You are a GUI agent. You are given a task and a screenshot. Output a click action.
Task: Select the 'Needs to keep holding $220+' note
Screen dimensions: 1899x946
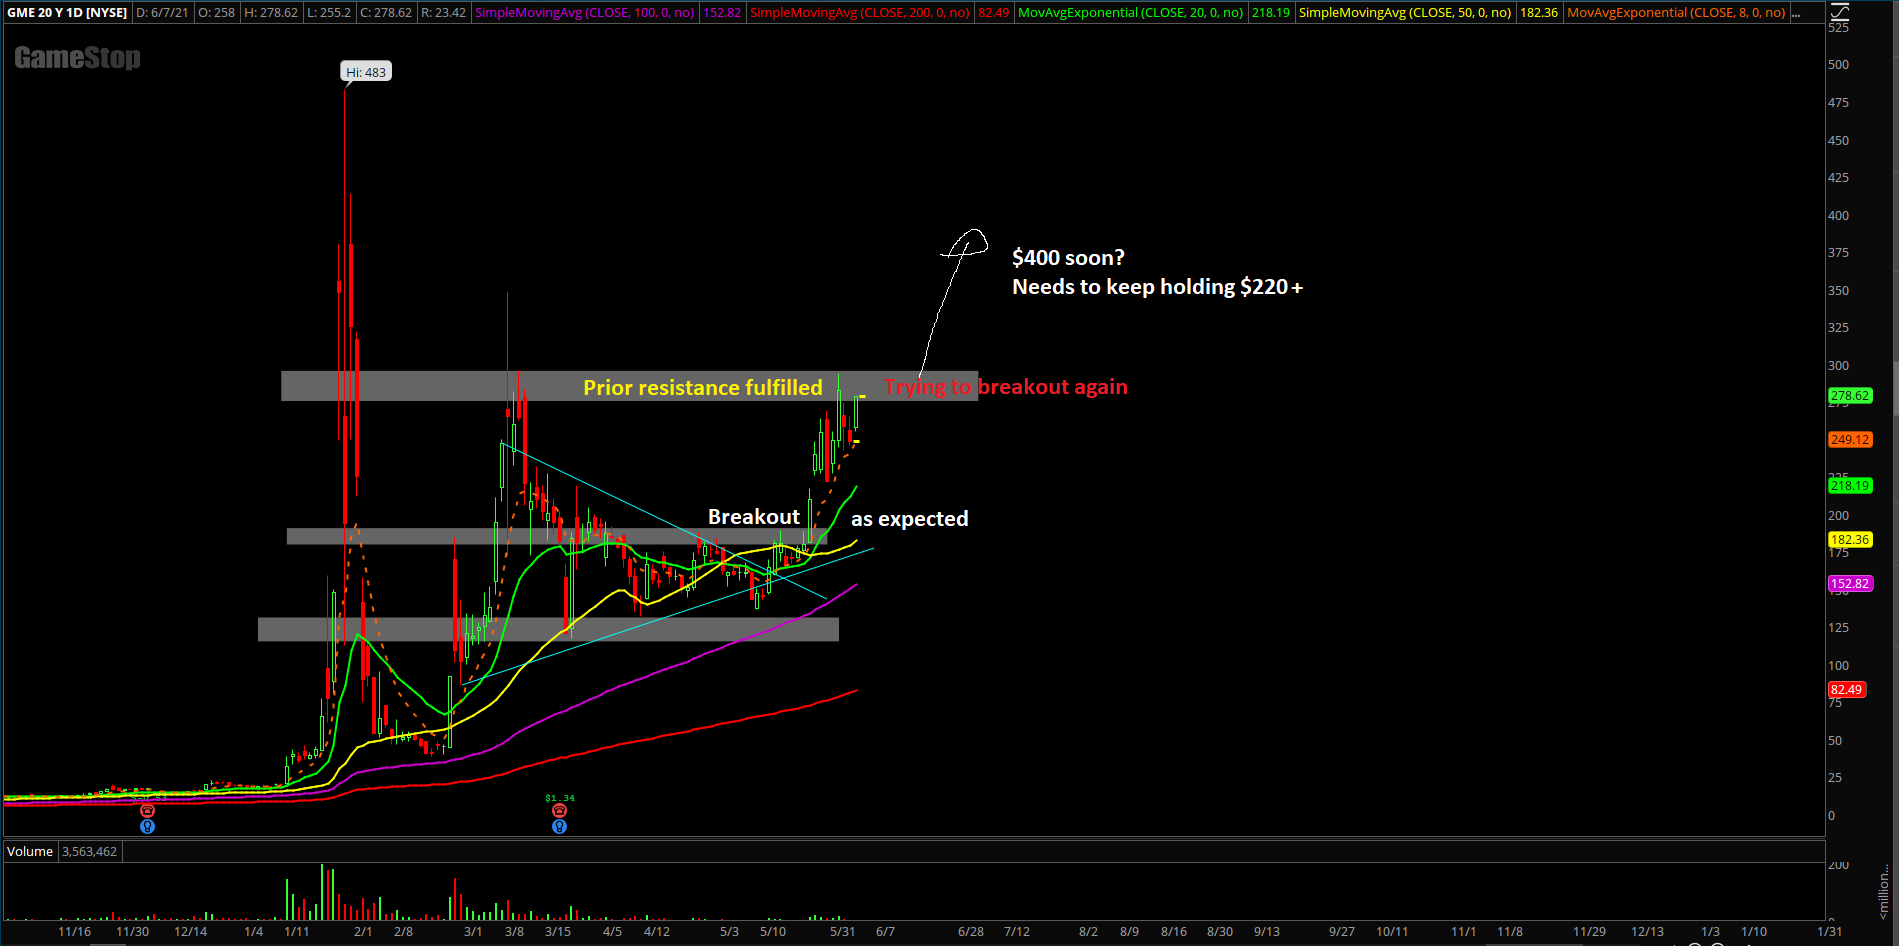click(1157, 287)
